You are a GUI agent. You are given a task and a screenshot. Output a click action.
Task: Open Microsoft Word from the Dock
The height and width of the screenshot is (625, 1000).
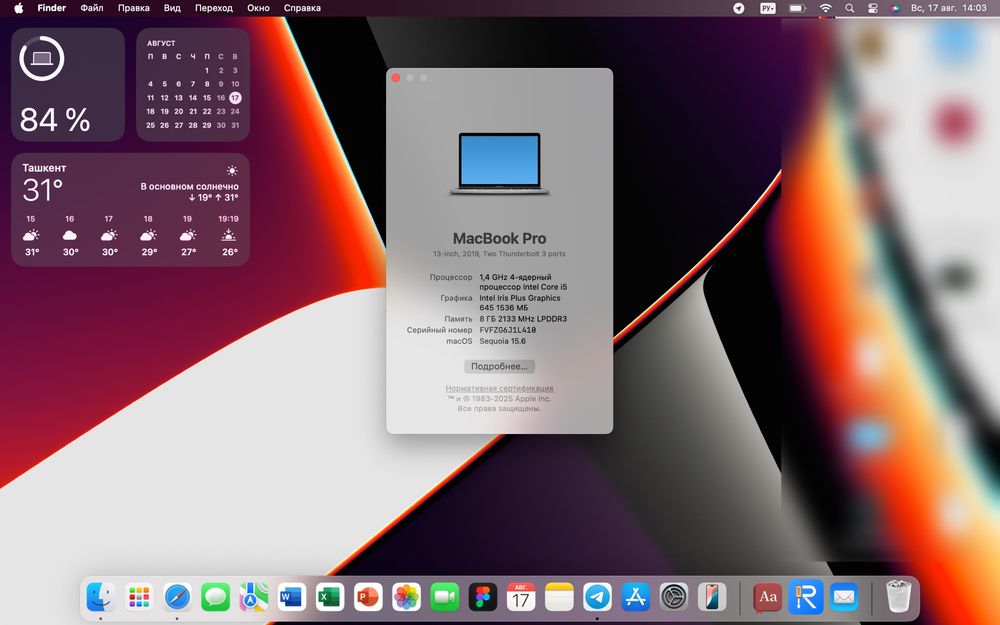pos(291,598)
